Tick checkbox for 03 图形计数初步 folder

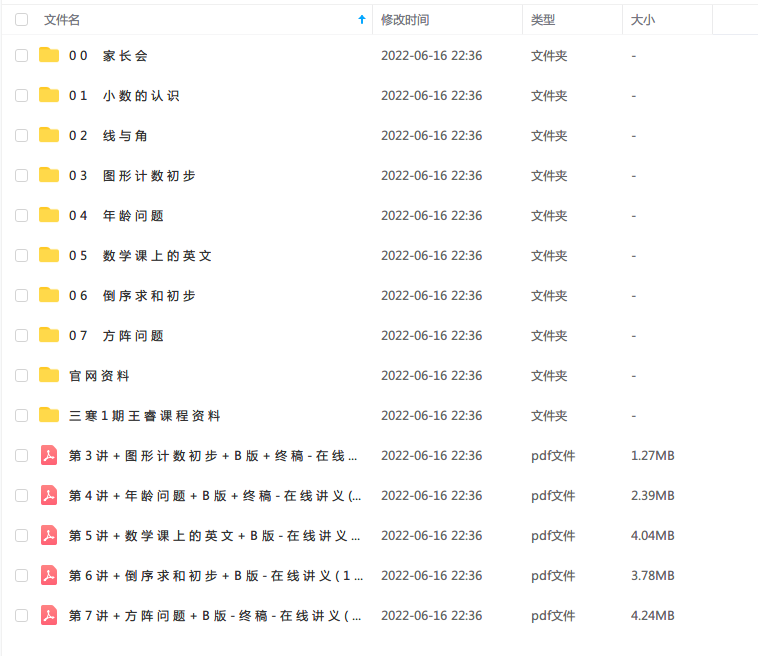[x=21, y=175]
